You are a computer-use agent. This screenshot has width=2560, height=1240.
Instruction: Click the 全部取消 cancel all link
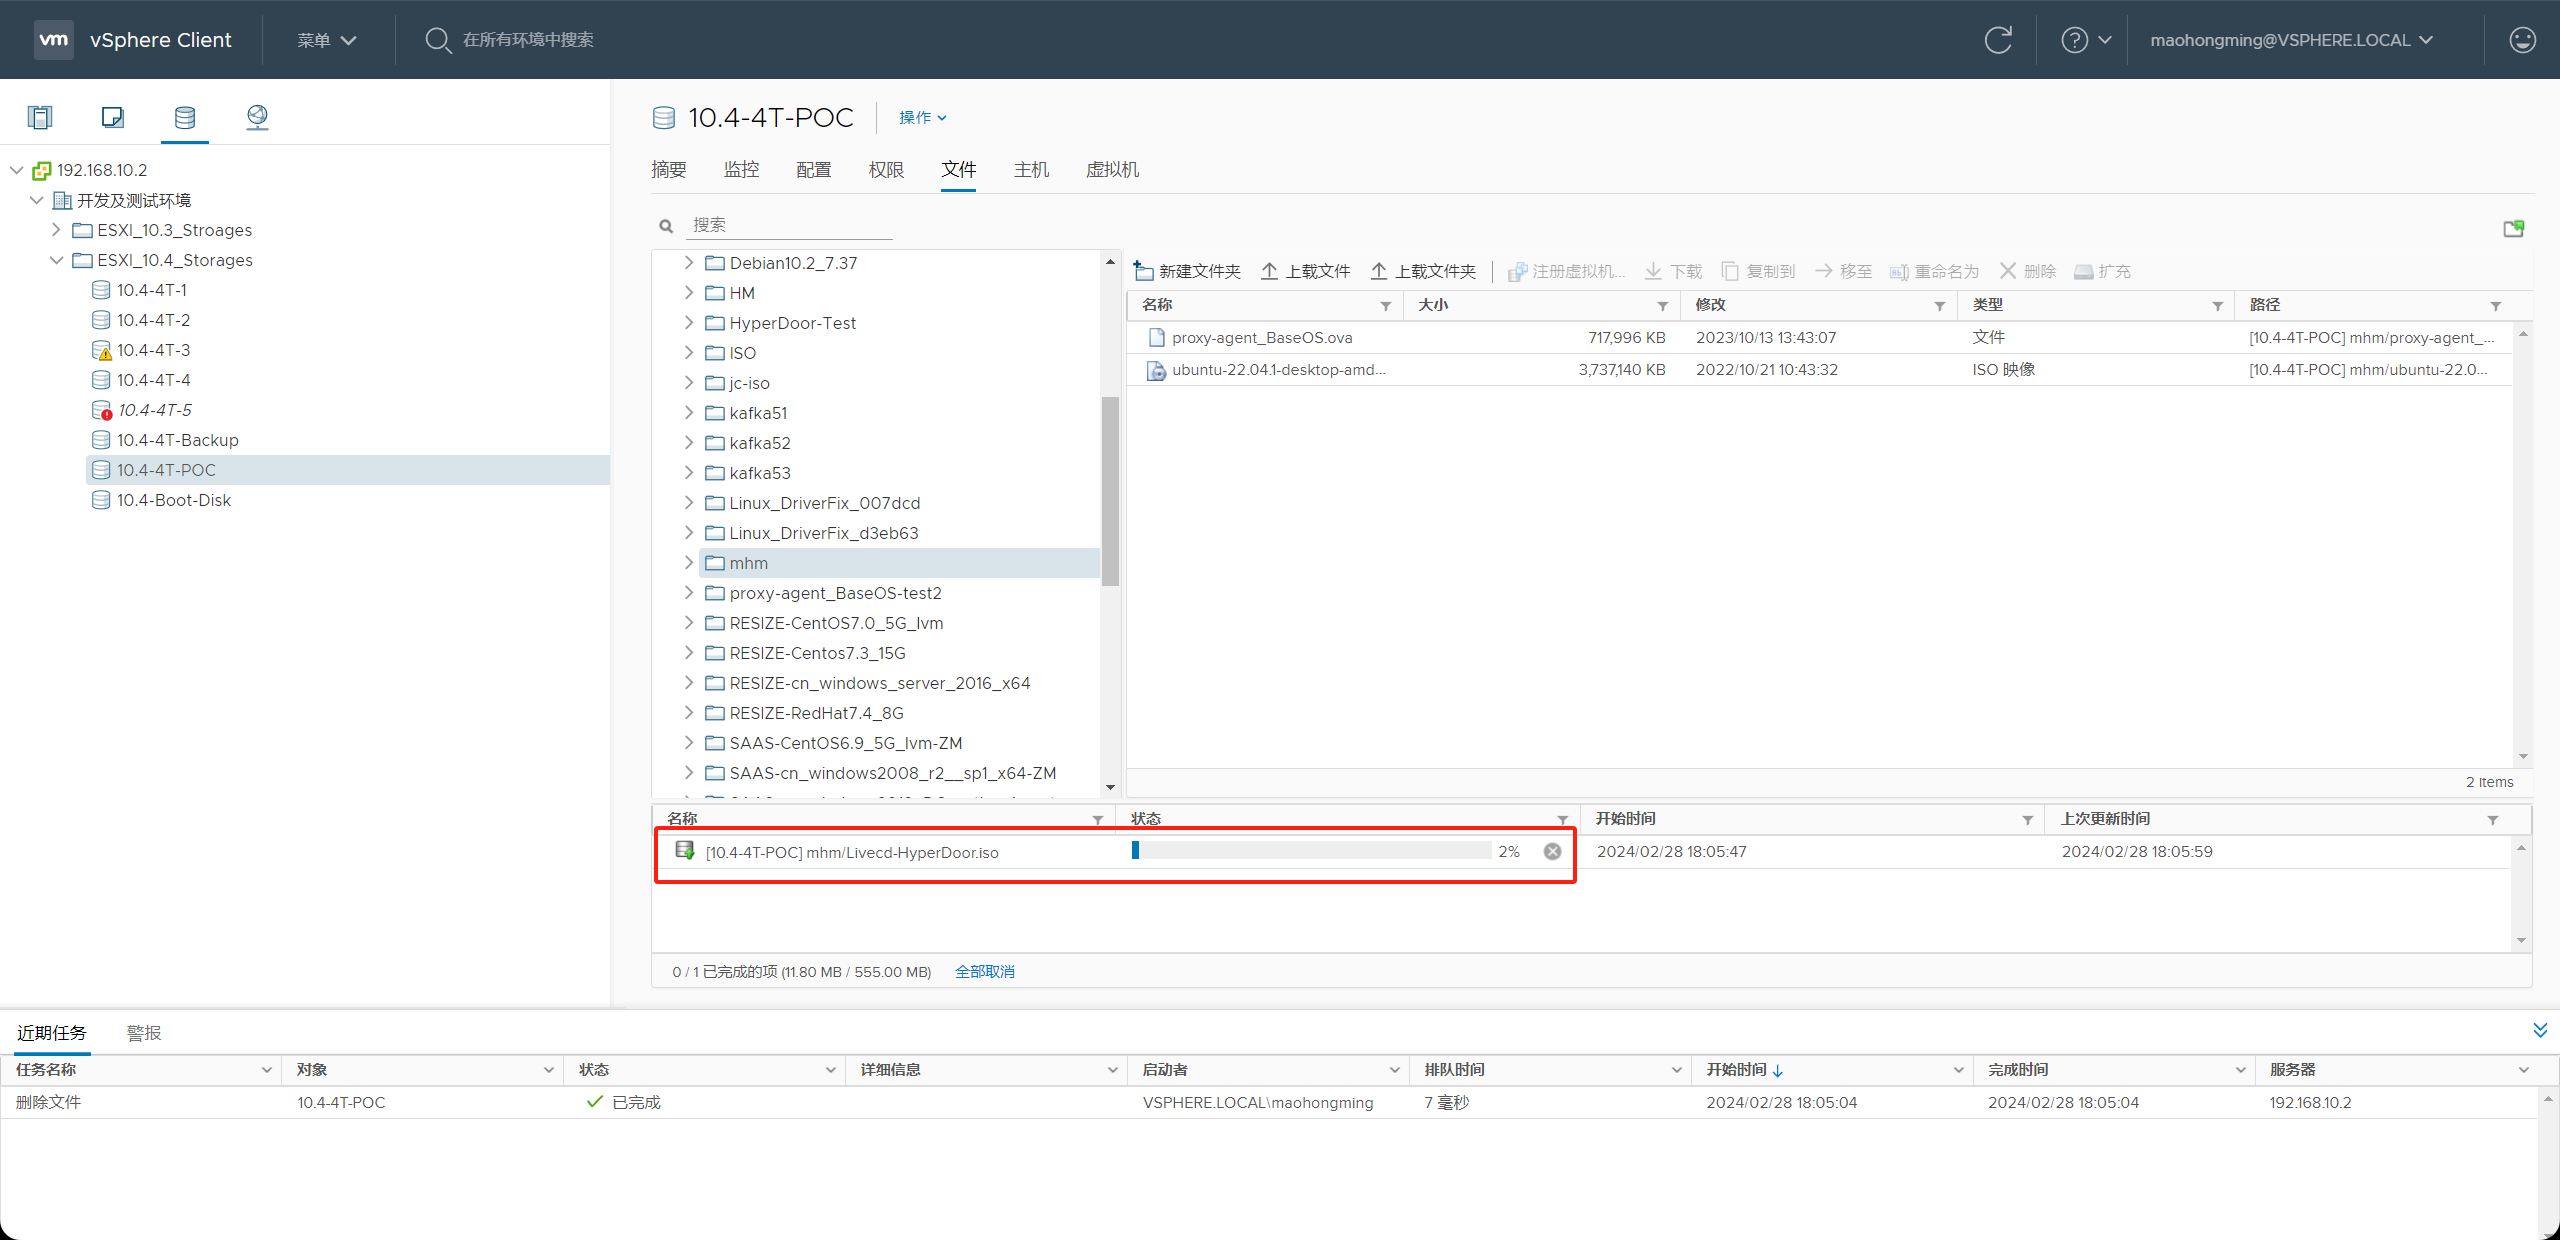pos(985,972)
